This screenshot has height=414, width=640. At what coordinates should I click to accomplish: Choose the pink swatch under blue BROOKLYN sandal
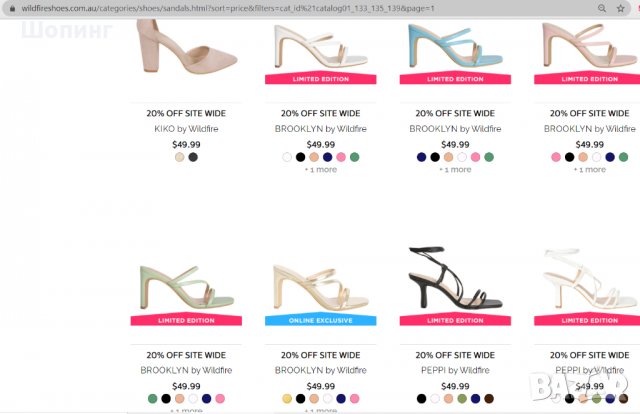(476, 157)
